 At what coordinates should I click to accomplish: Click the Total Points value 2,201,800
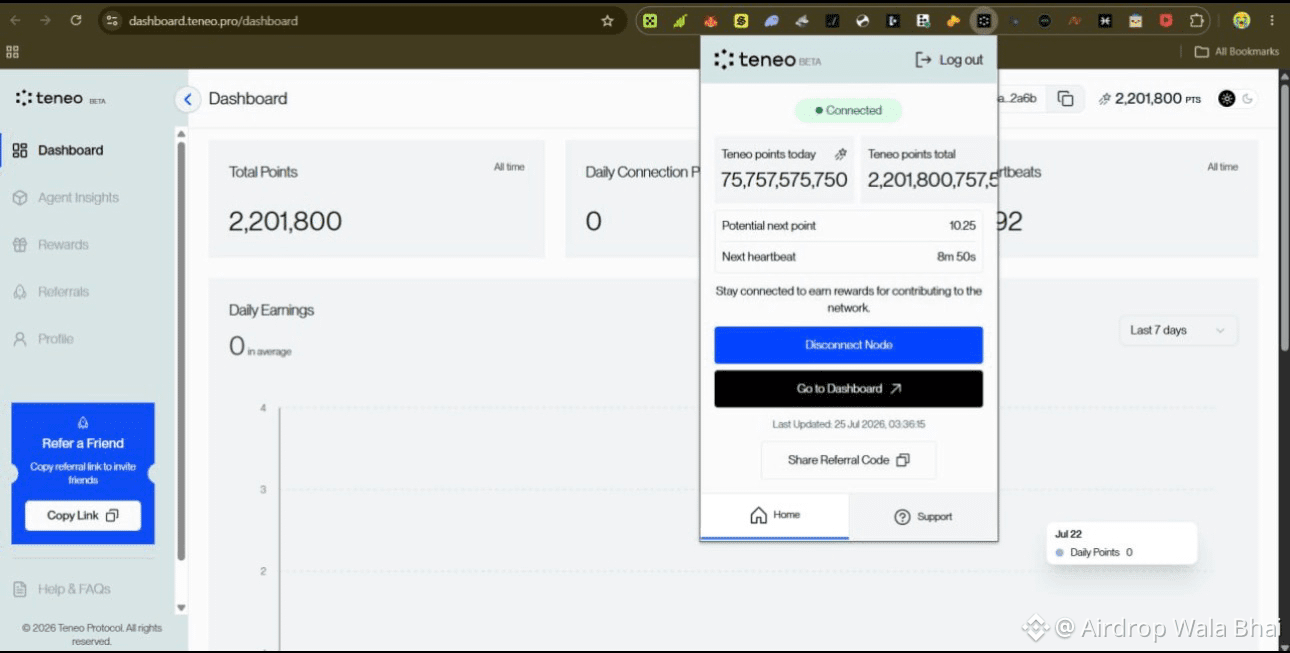[x=285, y=222]
